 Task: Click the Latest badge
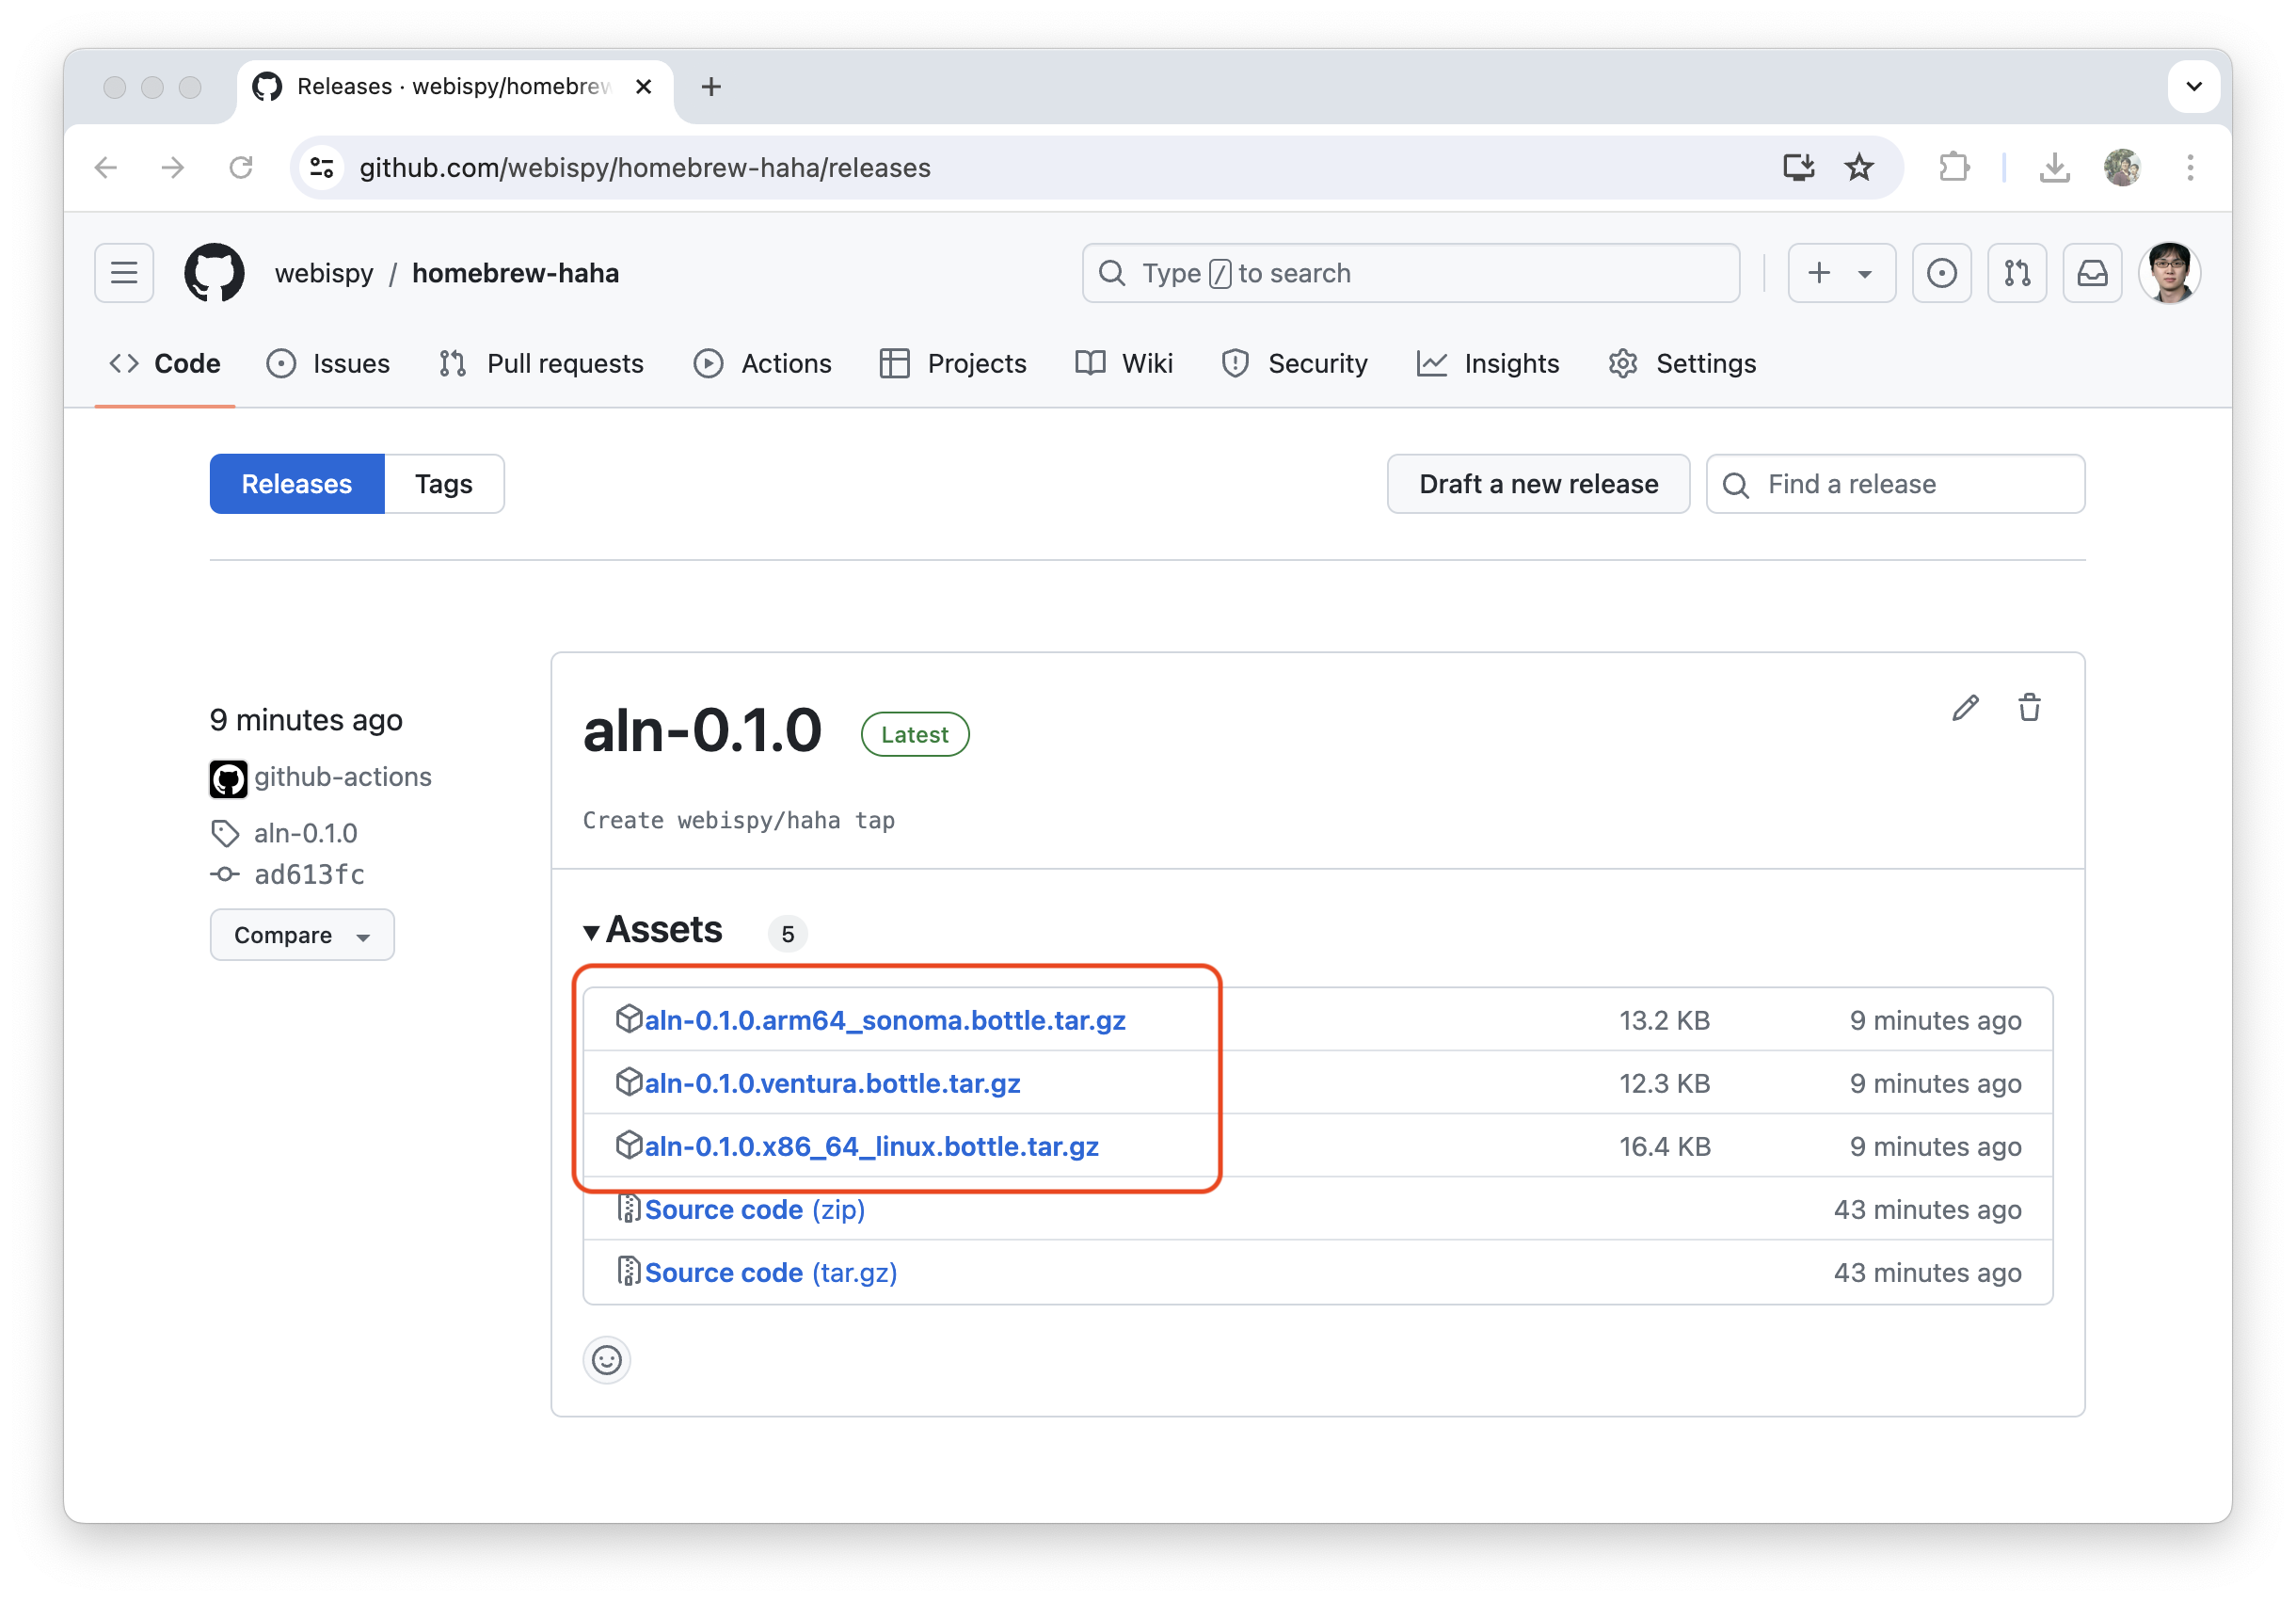click(x=914, y=734)
